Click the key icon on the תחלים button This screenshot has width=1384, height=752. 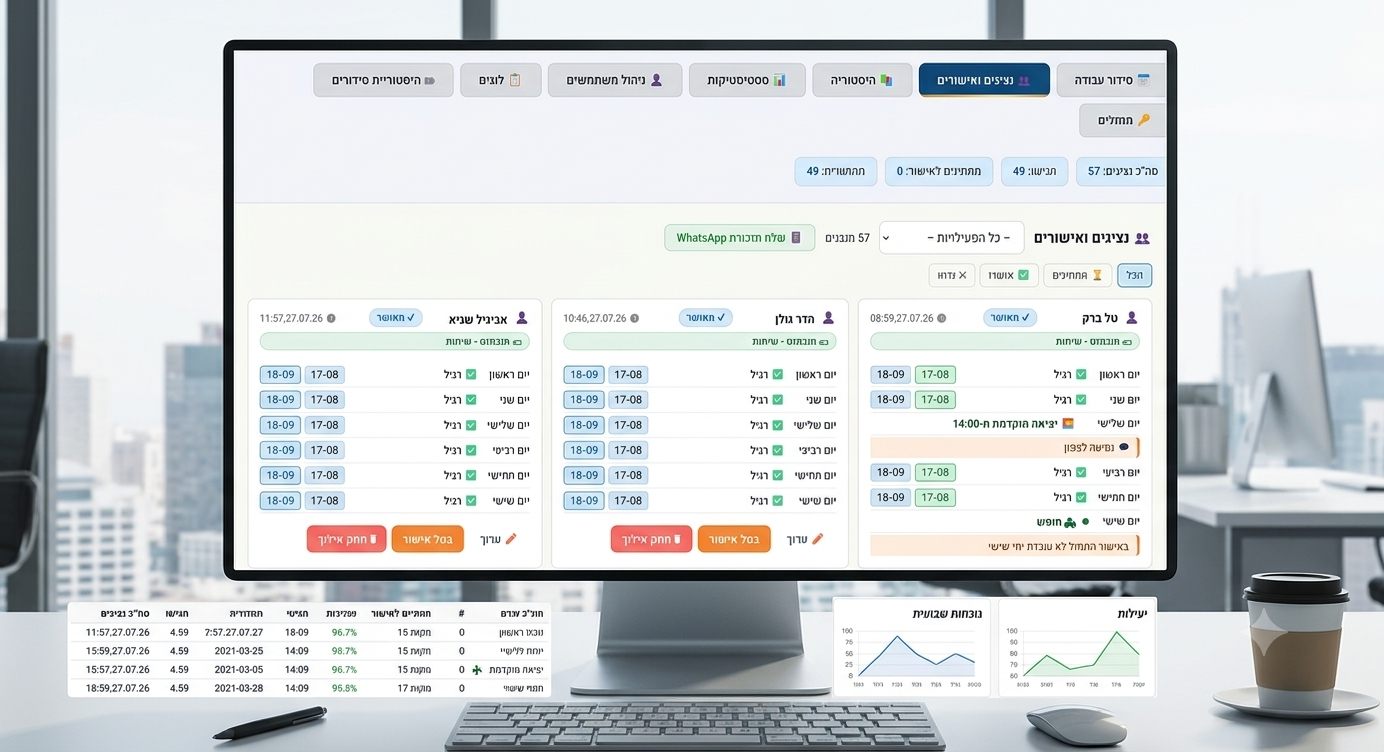click(x=1144, y=120)
